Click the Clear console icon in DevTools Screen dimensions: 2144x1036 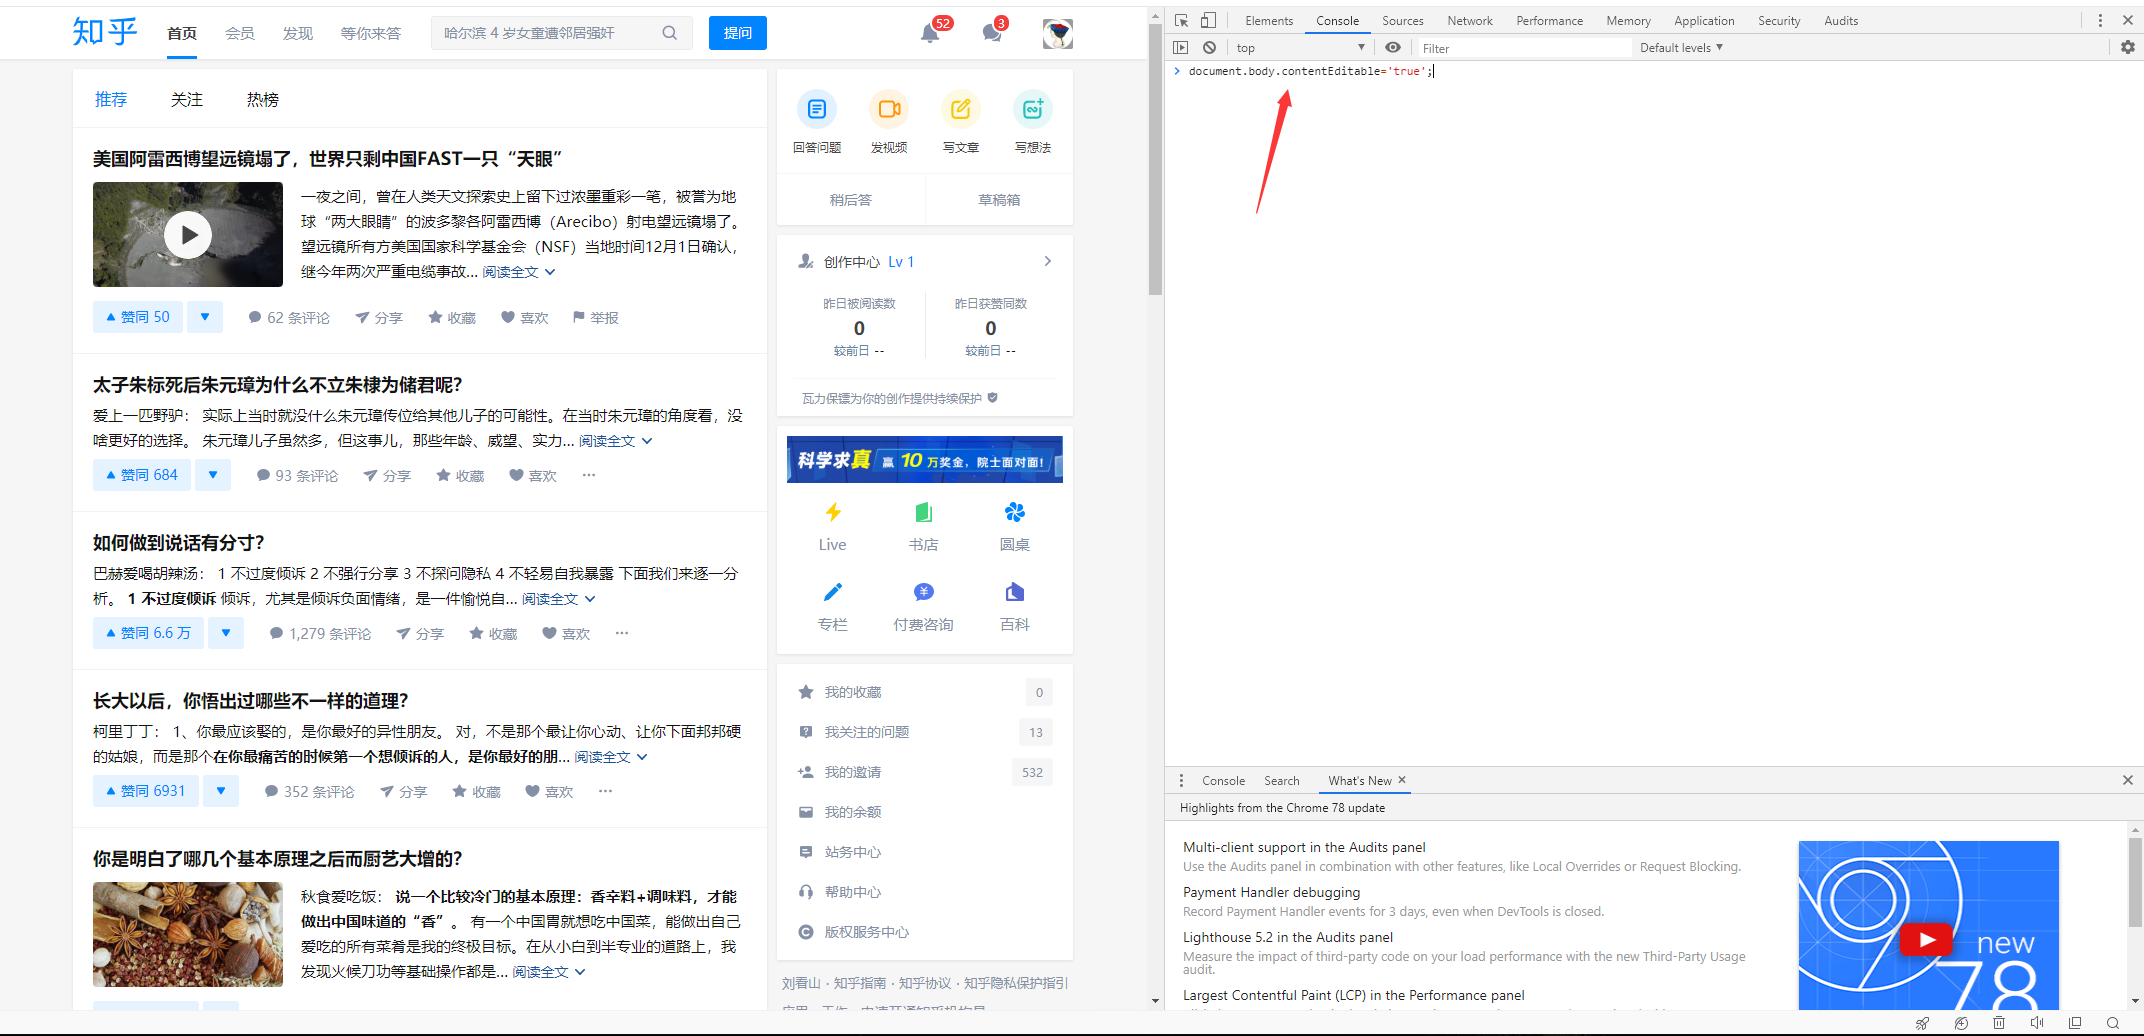tap(1210, 47)
